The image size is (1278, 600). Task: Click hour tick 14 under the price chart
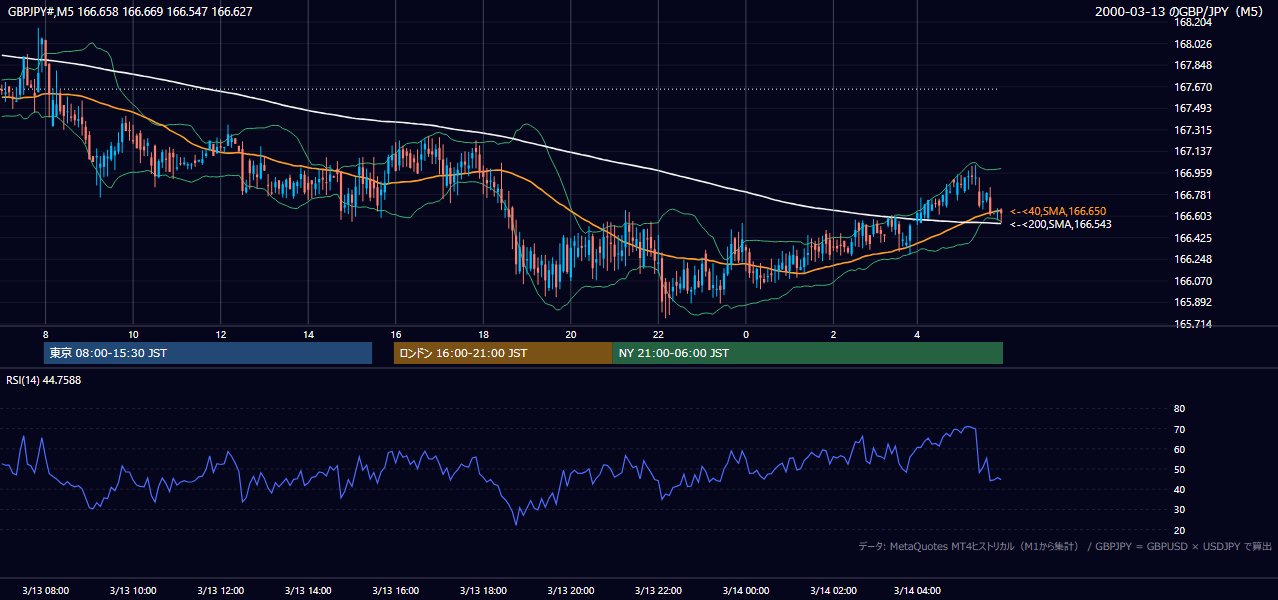click(x=308, y=334)
